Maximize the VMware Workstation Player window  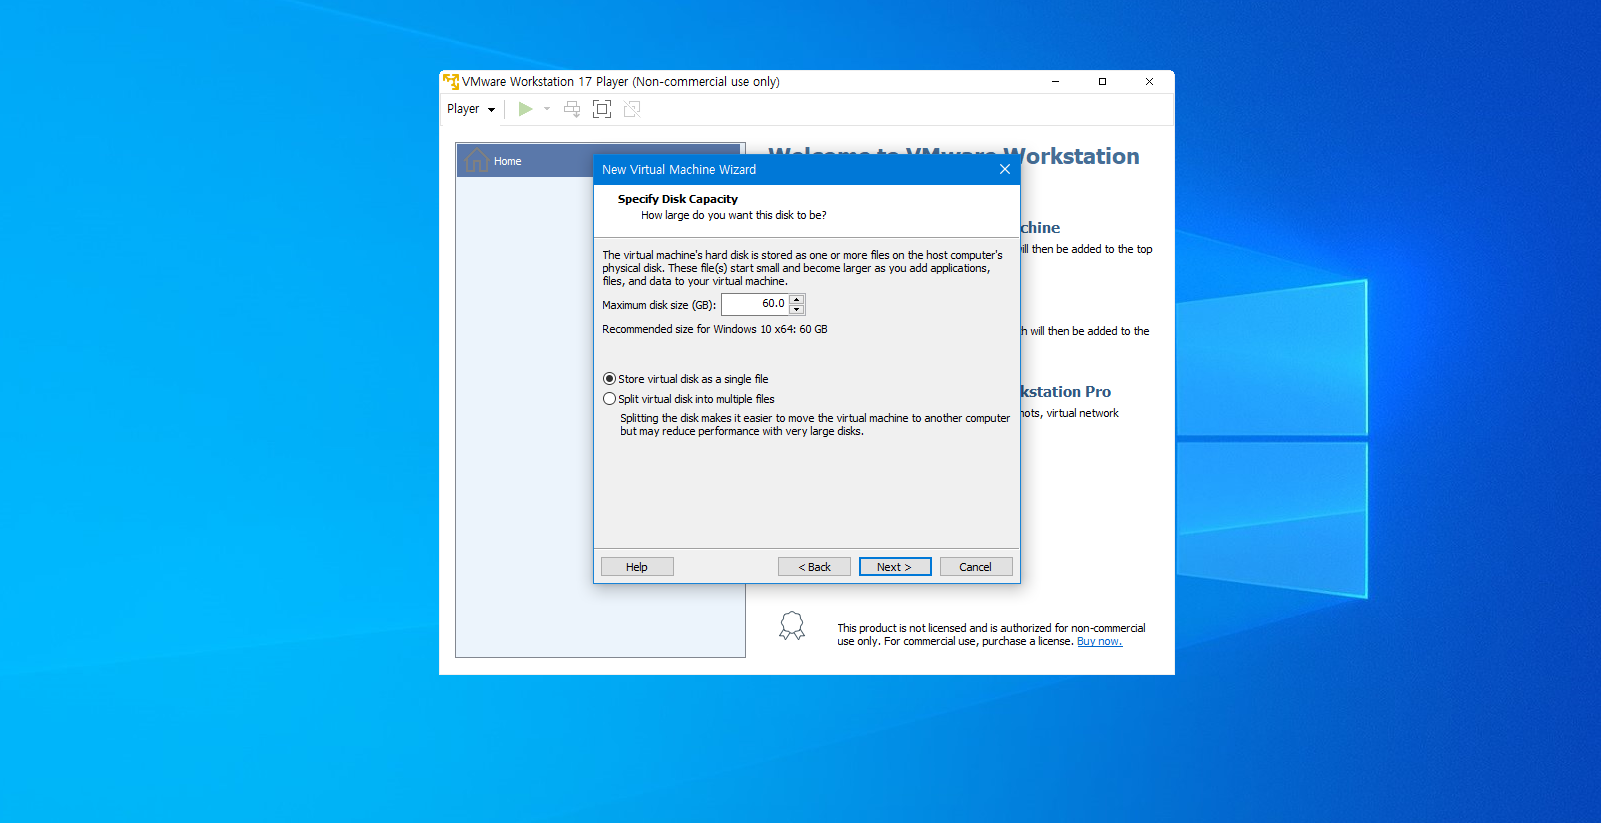[1102, 82]
